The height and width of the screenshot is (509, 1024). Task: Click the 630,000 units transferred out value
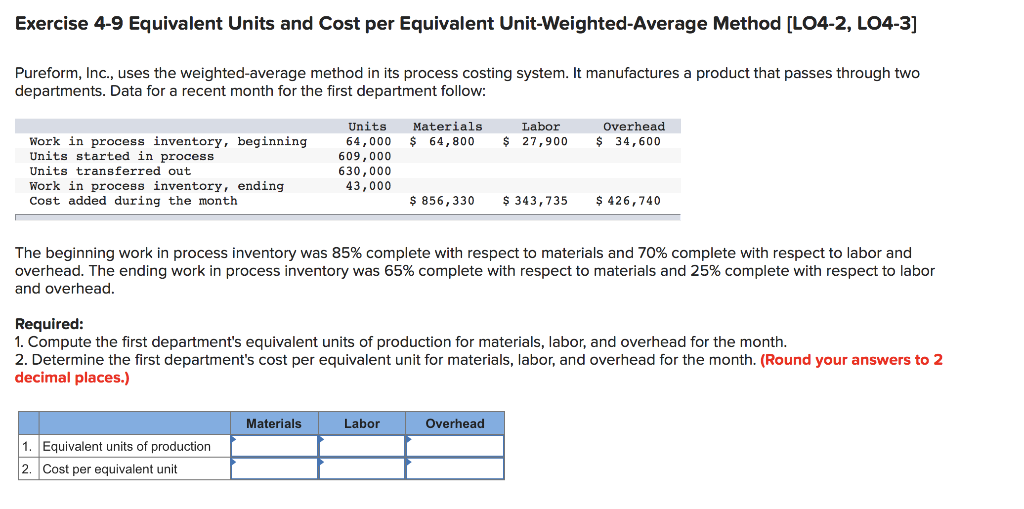tap(365, 171)
